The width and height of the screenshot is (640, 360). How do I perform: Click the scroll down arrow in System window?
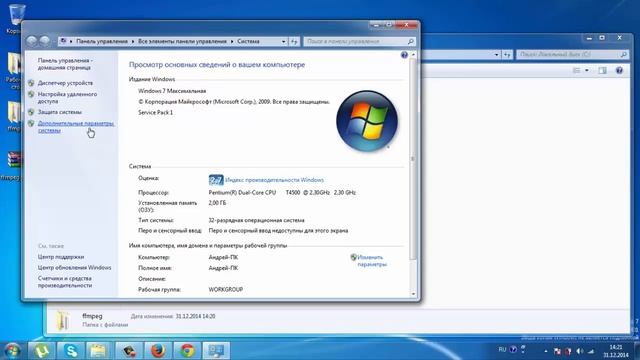413,294
